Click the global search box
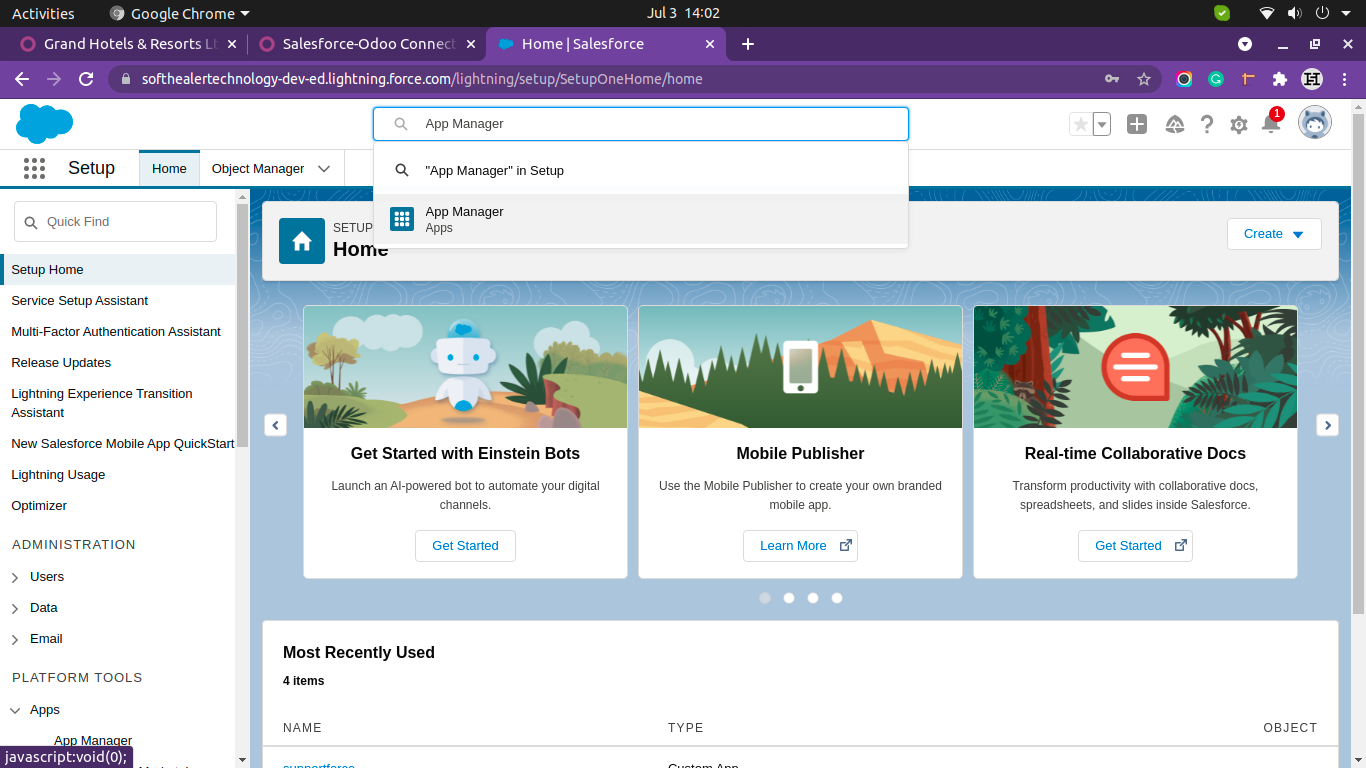This screenshot has height=768, width=1366. pyautogui.click(x=641, y=124)
